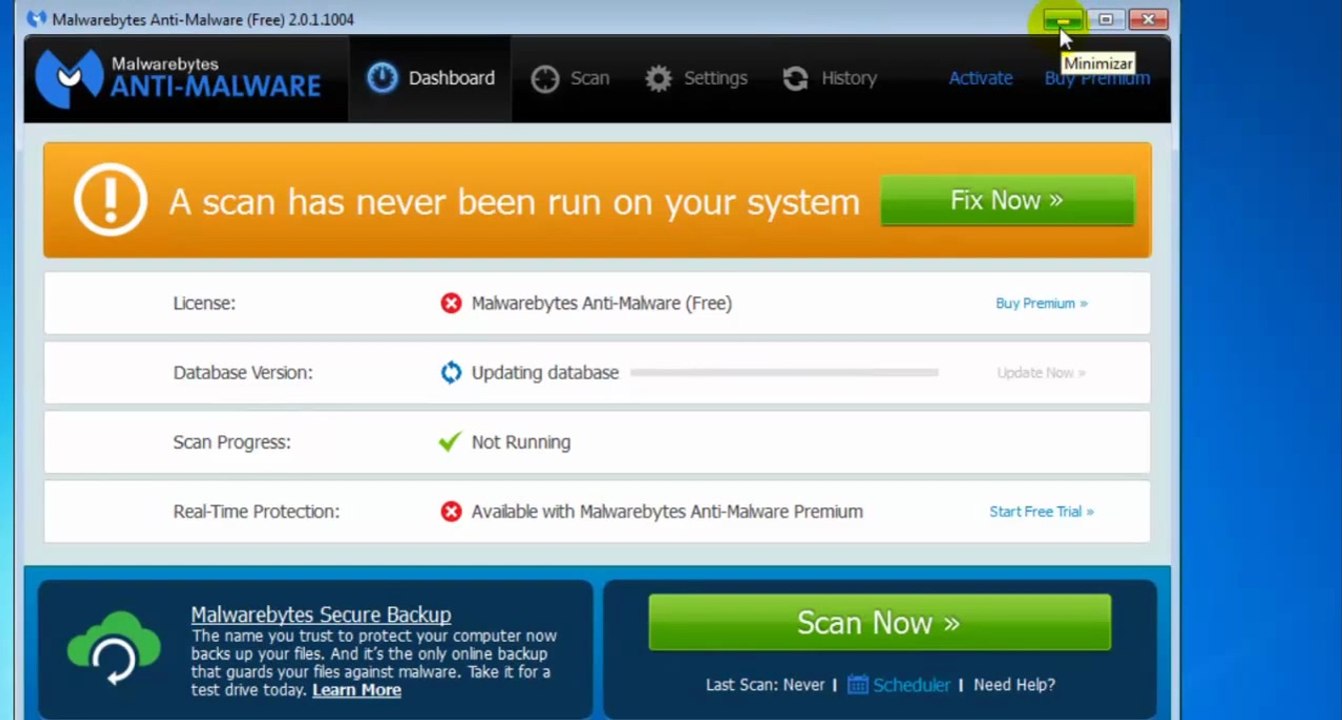The height and width of the screenshot is (720, 1342).
Task: Click the Dashboard gauge icon
Action: [382, 78]
